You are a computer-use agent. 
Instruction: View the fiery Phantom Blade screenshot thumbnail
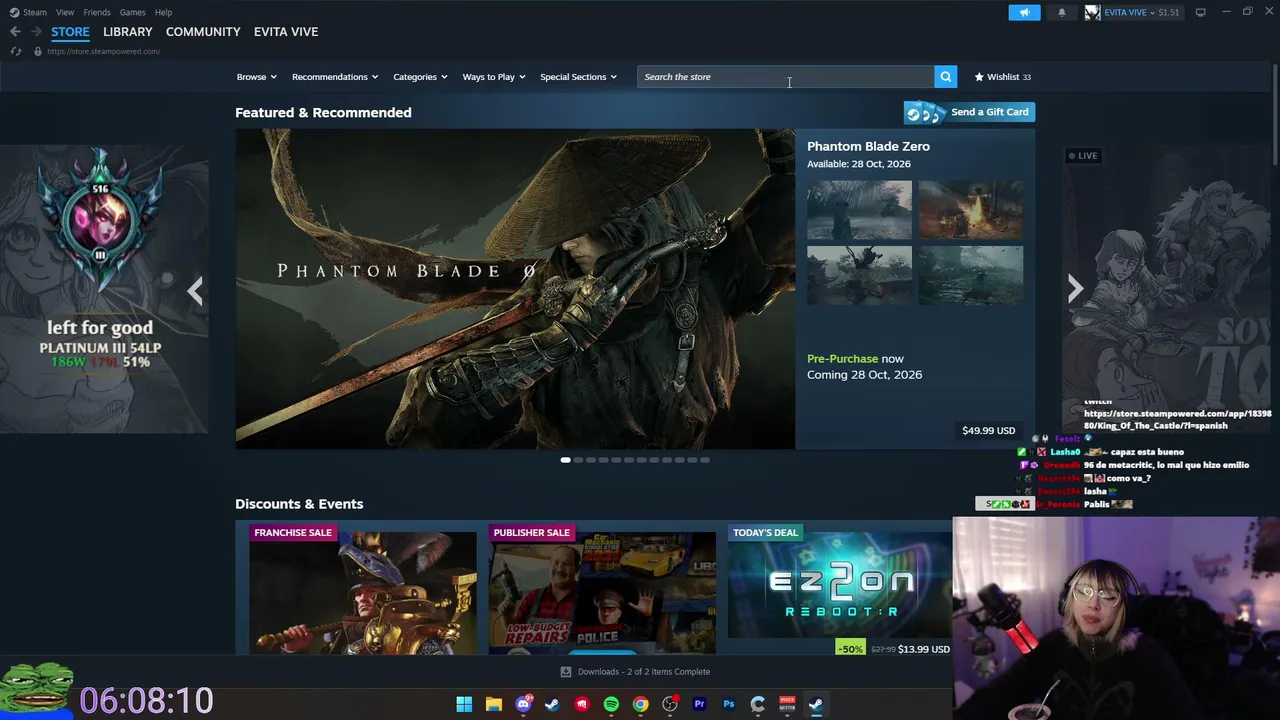(x=971, y=210)
